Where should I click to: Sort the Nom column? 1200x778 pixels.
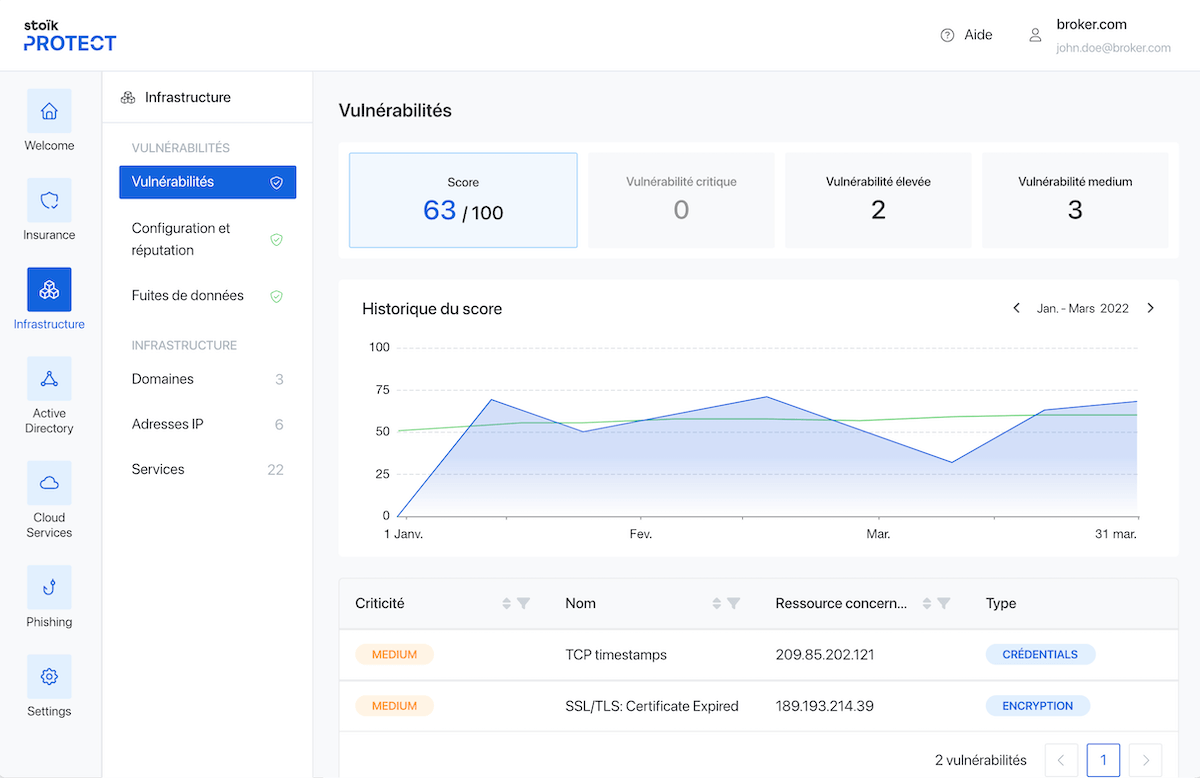[x=717, y=603]
